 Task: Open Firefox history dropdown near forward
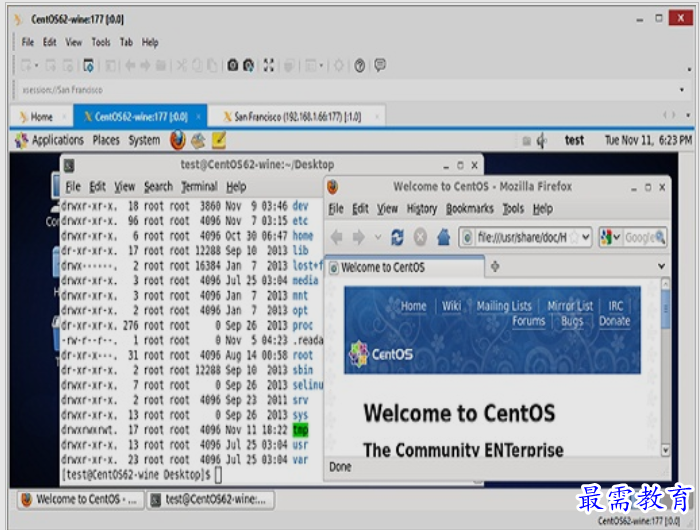pos(378,237)
